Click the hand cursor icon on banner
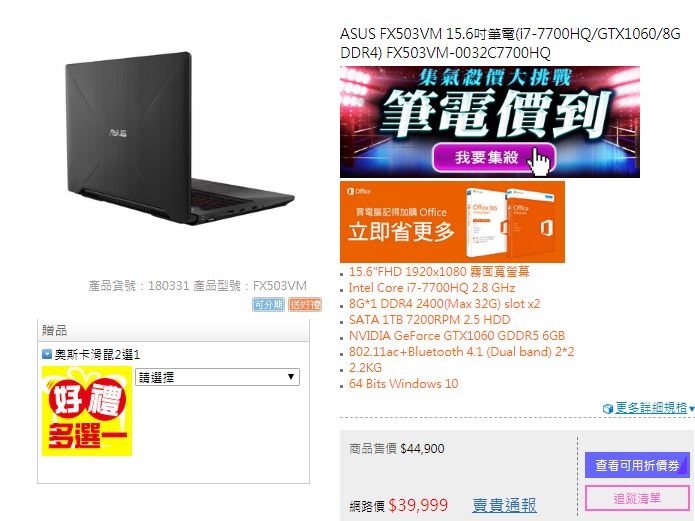695x521 pixels. coord(540,161)
